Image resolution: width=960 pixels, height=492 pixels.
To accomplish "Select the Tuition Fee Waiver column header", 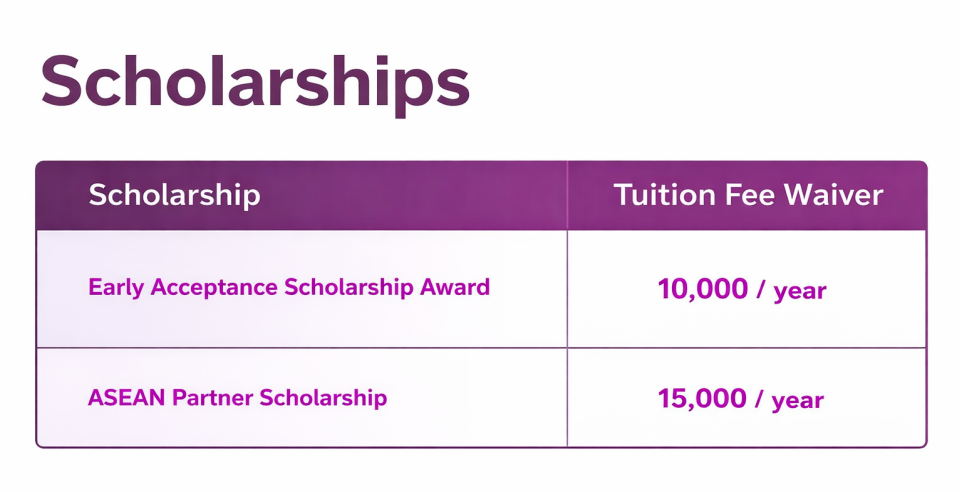I will [748, 194].
